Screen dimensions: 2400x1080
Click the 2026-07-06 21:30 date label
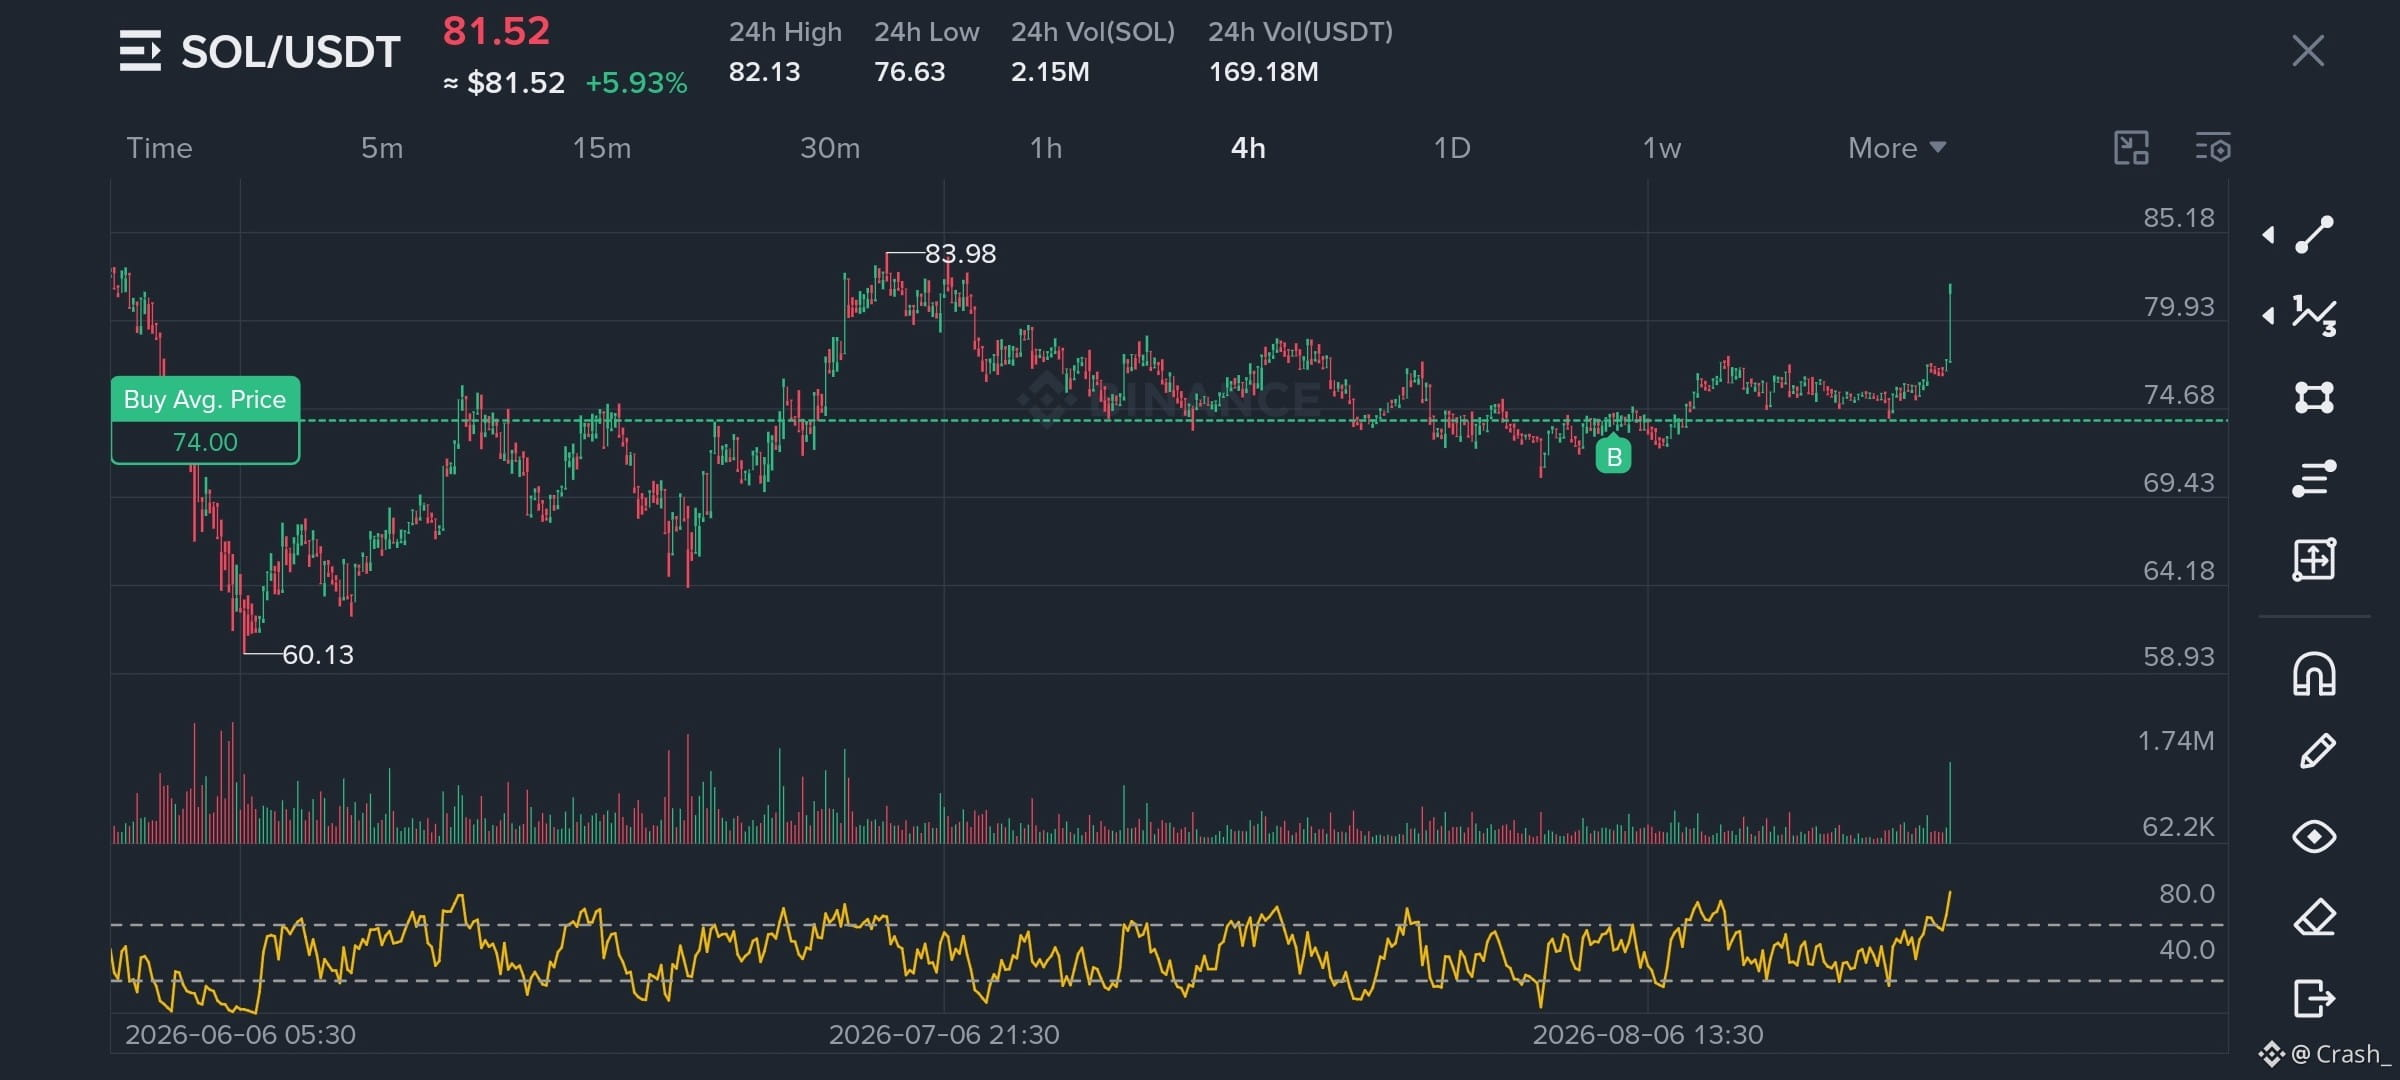click(944, 1034)
